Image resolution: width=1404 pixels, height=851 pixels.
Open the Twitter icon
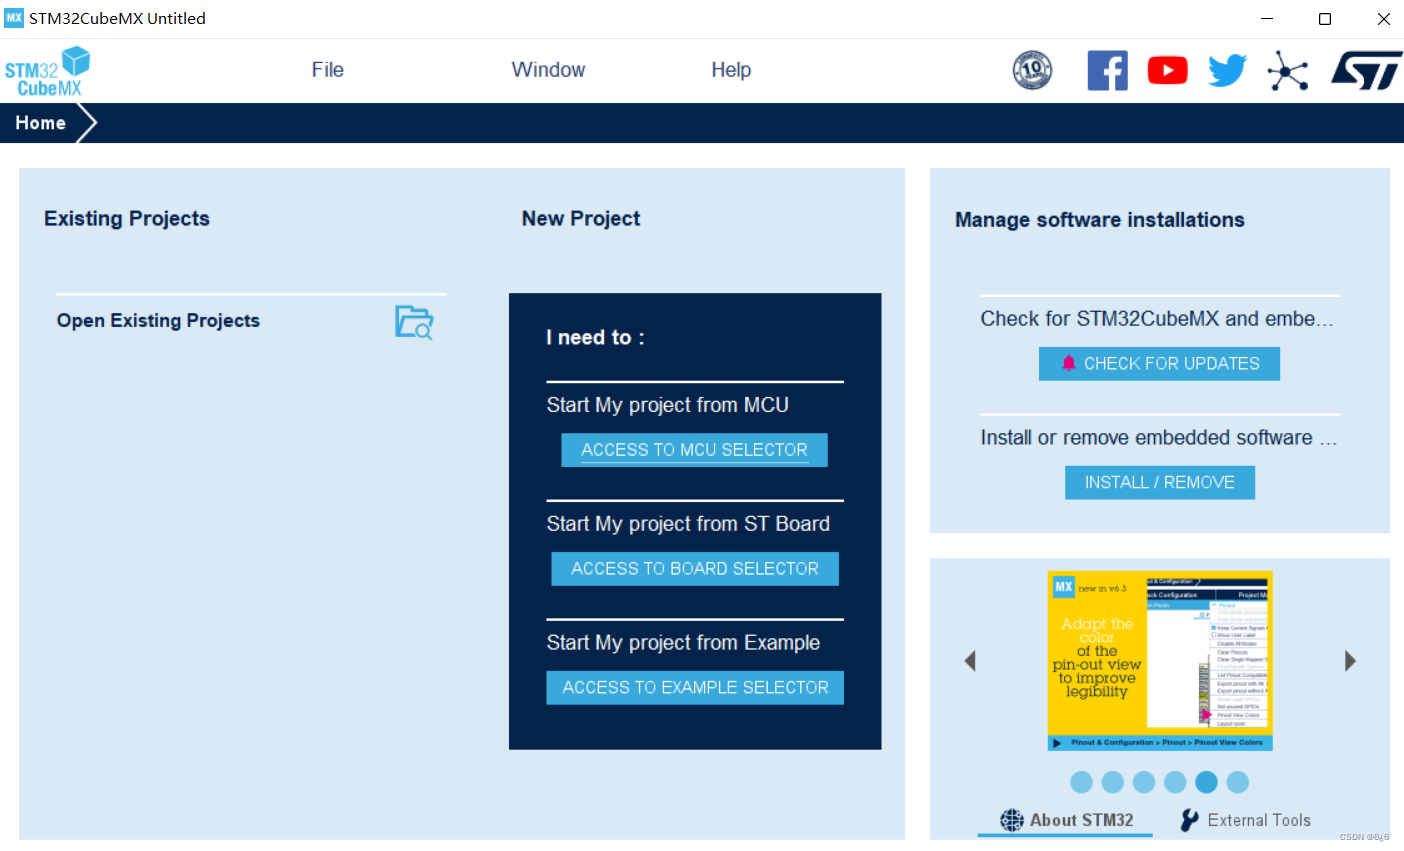[1227, 70]
